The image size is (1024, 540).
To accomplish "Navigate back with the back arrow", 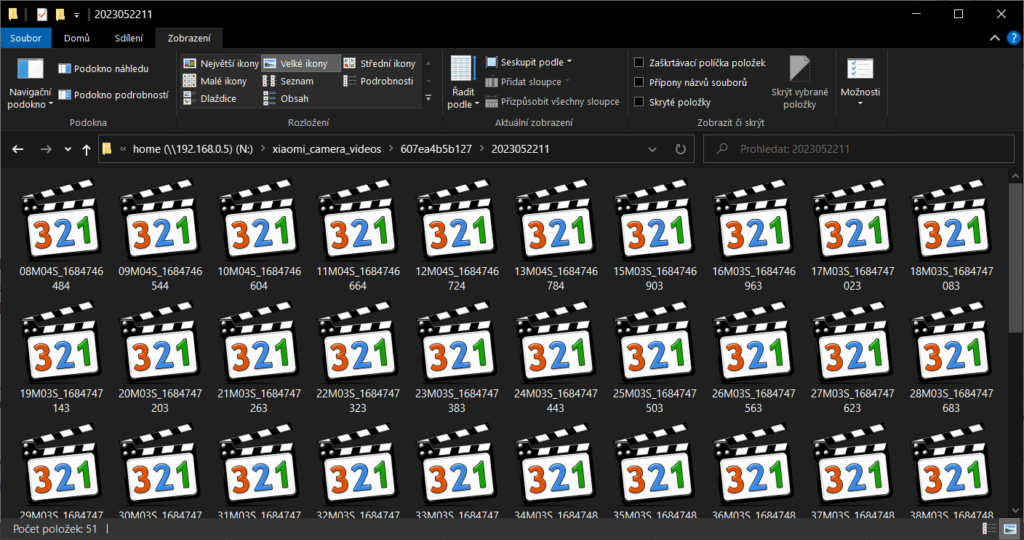I will click(x=17, y=149).
